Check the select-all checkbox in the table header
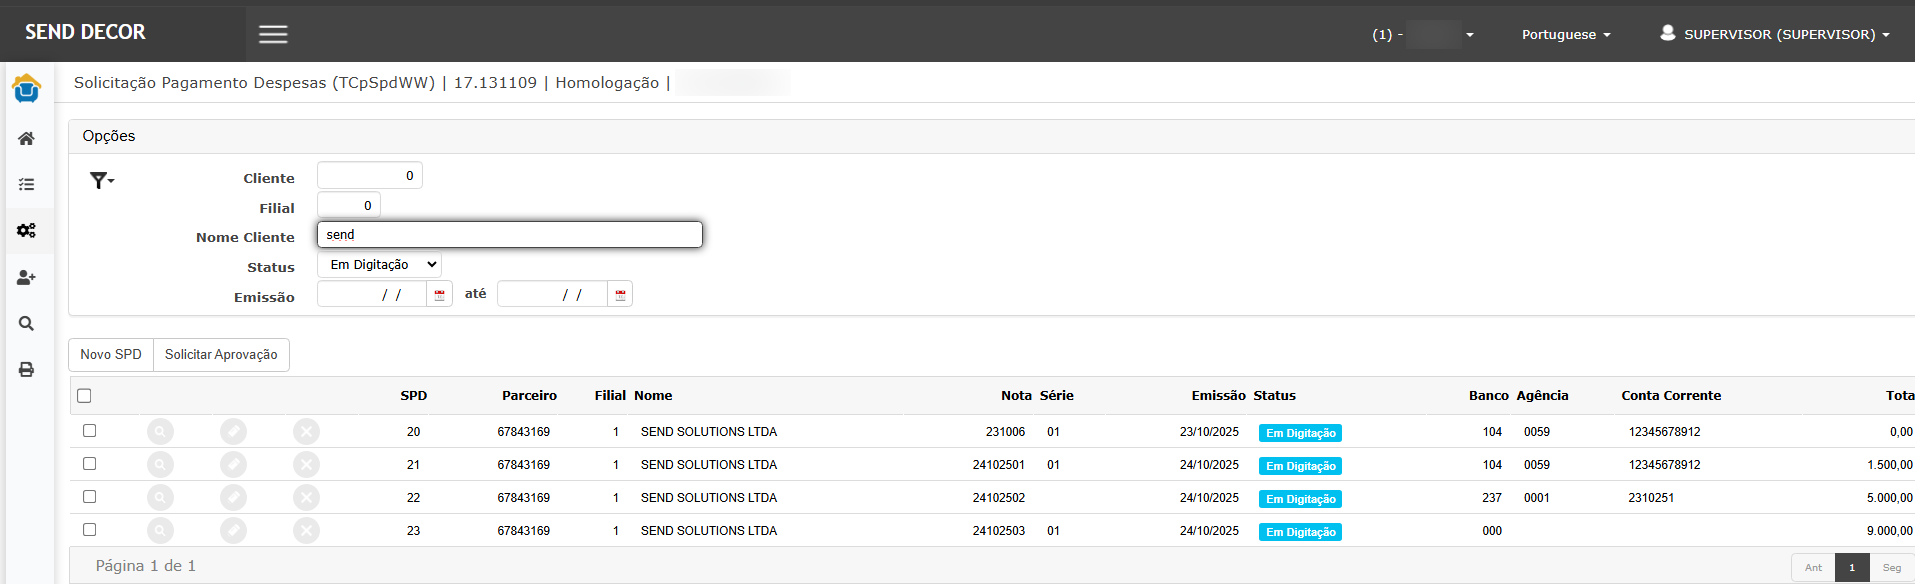The height and width of the screenshot is (584, 1915). pos(84,396)
